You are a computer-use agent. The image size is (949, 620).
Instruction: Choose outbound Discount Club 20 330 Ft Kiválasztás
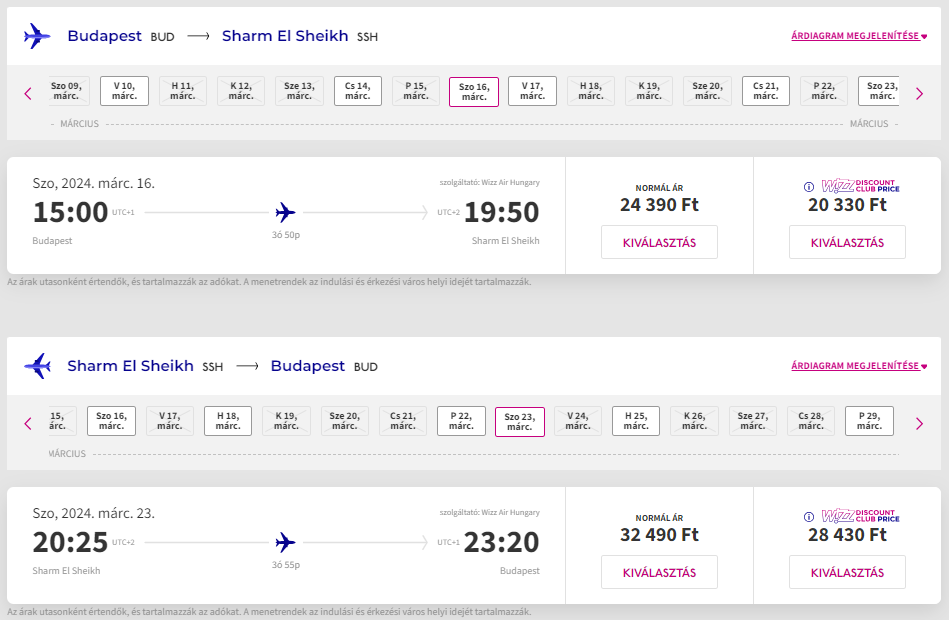click(847, 242)
